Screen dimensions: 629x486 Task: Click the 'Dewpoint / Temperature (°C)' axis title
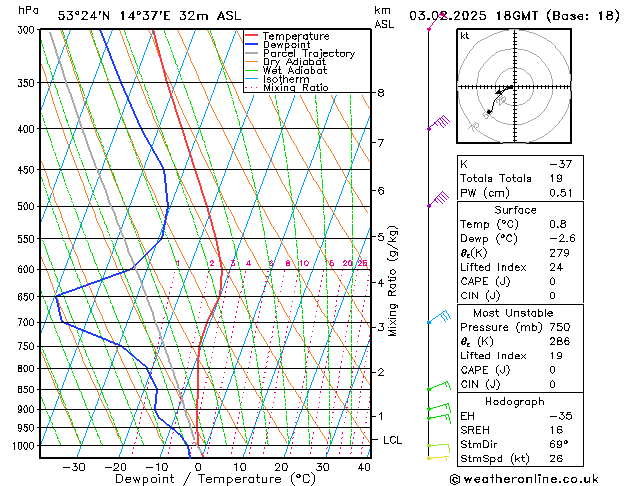215,479
